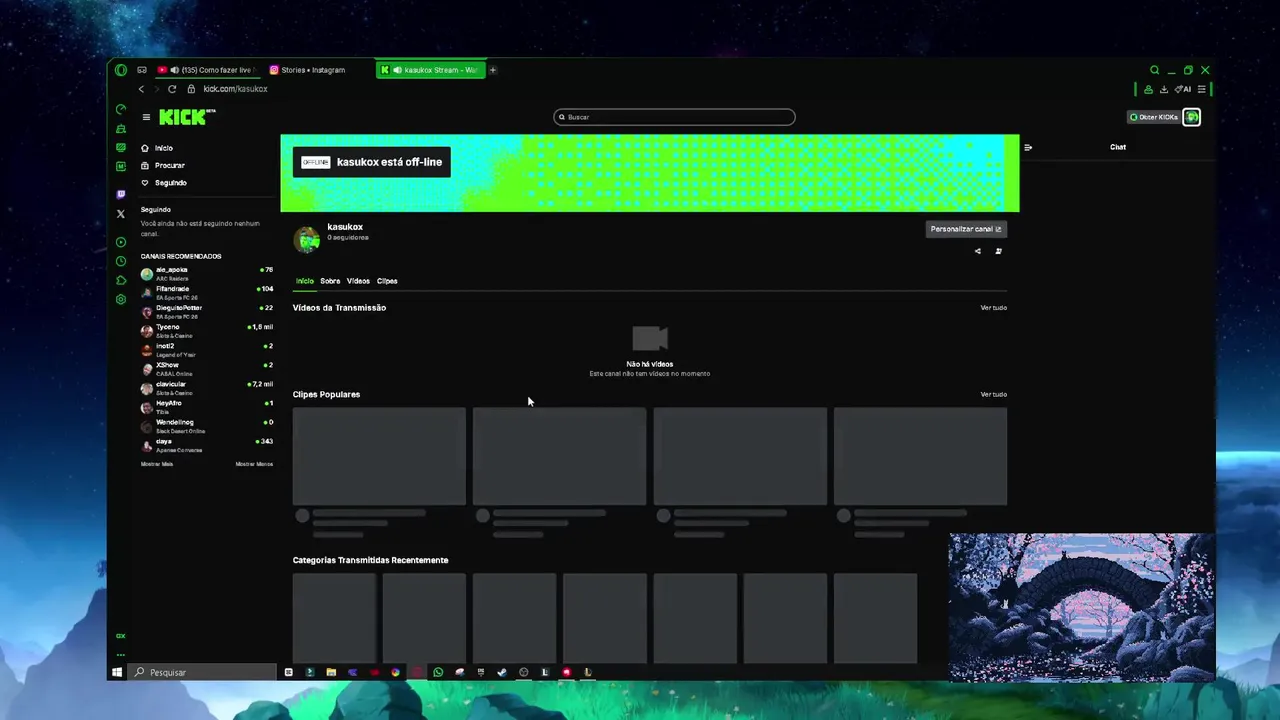Image resolution: width=1280 pixels, height=720 pixels.
Task: Click the kasukox channel avatar
Action: point(307,239)
